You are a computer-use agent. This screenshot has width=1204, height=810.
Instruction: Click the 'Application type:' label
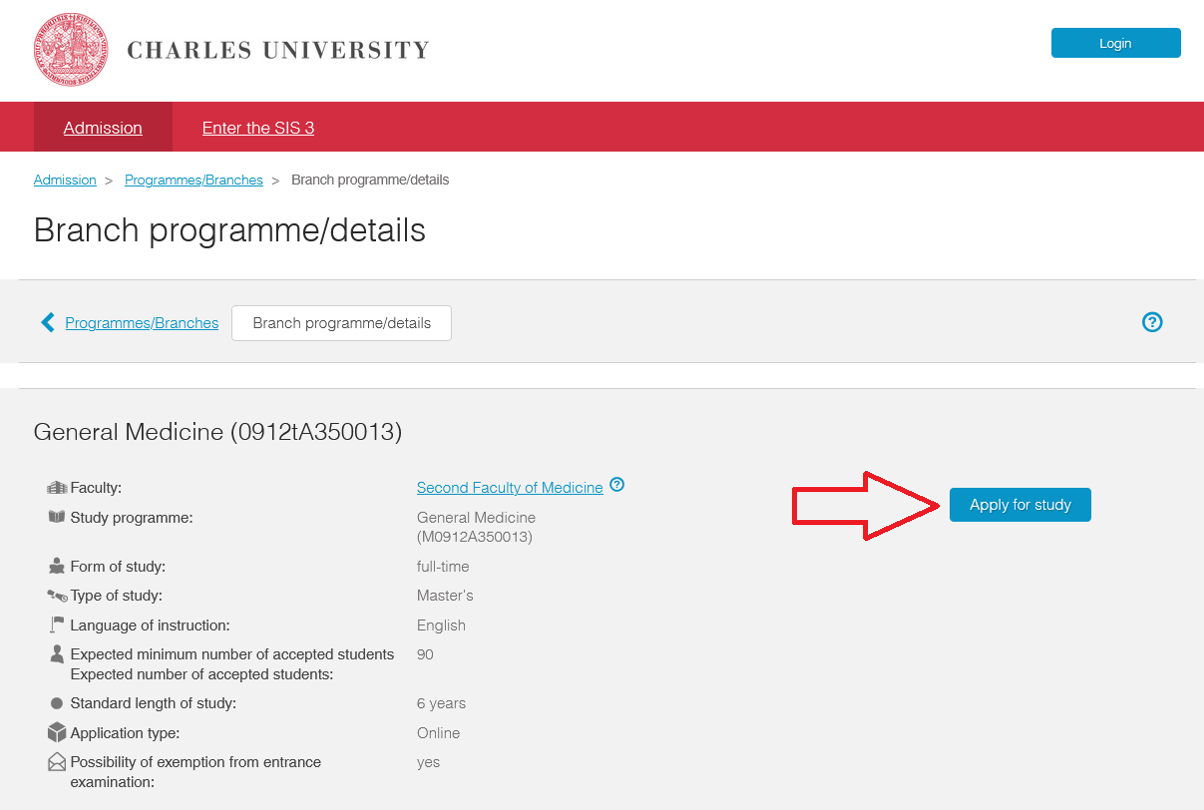tap(125, 733)
